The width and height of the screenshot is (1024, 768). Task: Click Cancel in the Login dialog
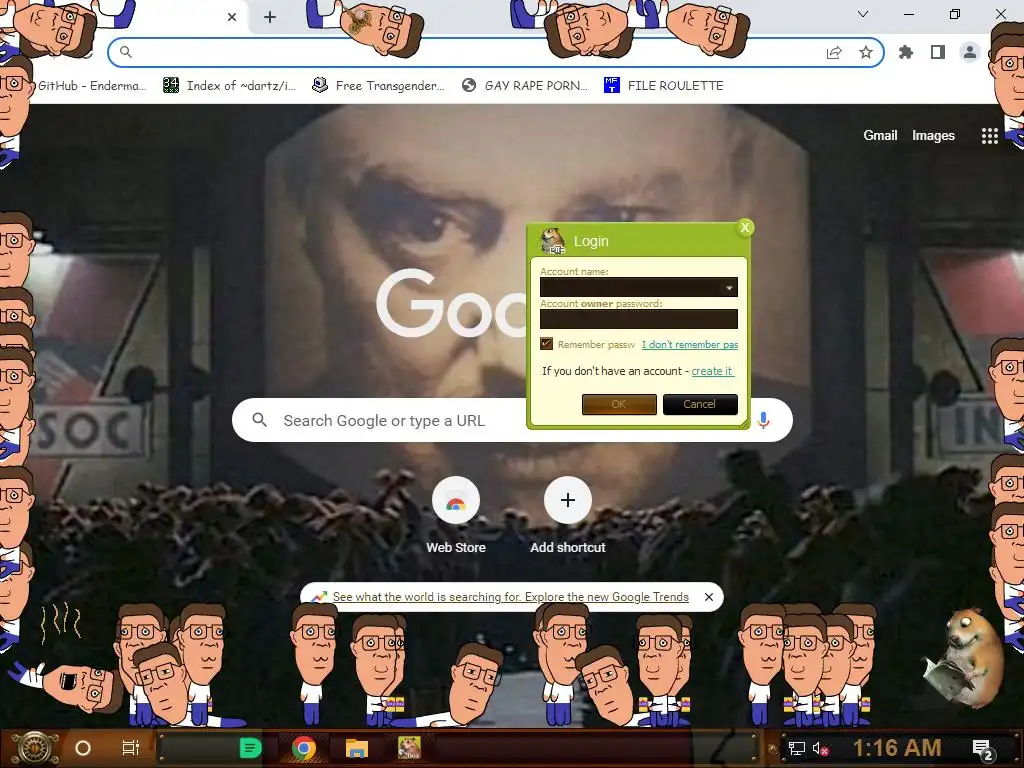[x=700, y=404]
